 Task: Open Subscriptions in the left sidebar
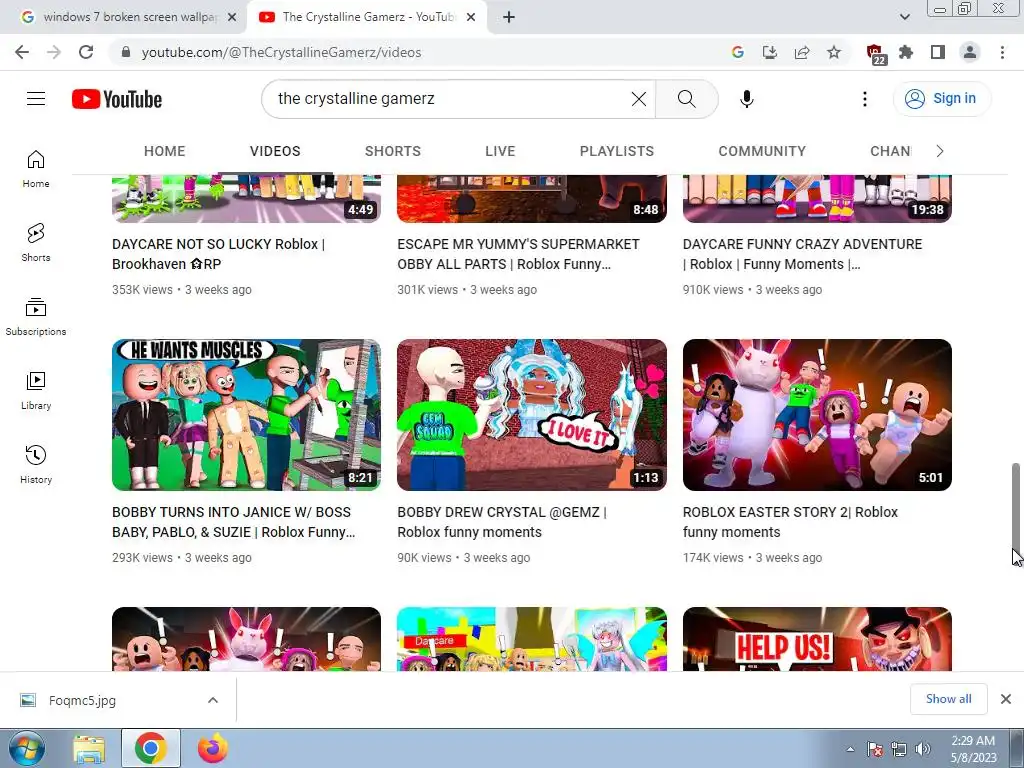click(x=36, y=317)
